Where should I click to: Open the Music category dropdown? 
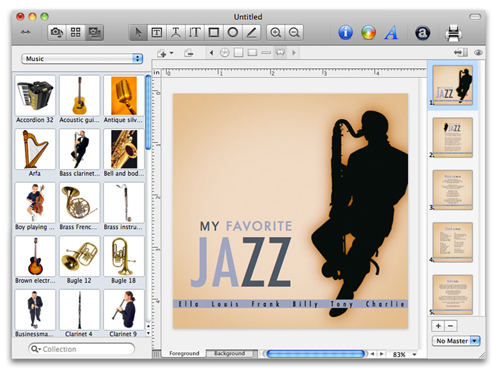tap(82, 59)
